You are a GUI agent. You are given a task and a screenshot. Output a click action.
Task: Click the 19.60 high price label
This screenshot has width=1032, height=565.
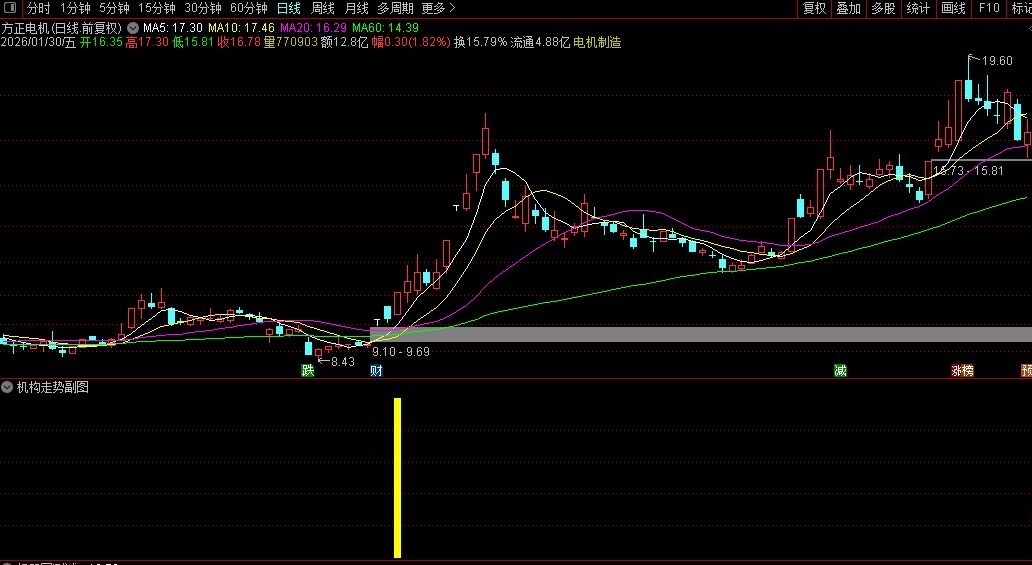996,61
